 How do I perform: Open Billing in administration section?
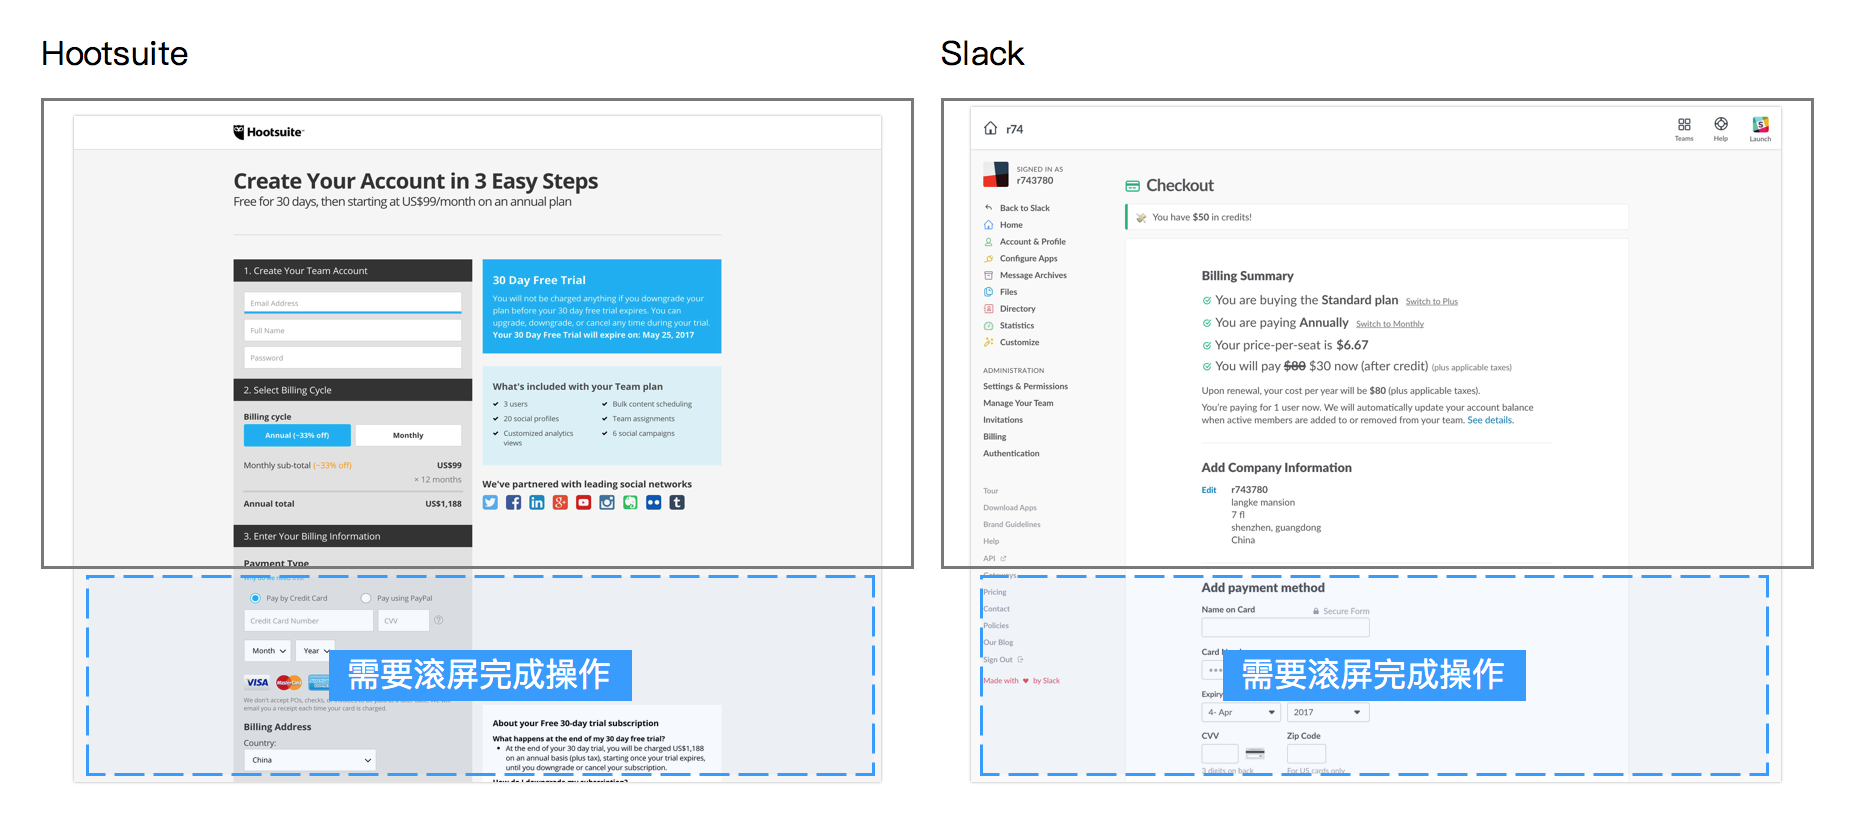coord(995,437)
